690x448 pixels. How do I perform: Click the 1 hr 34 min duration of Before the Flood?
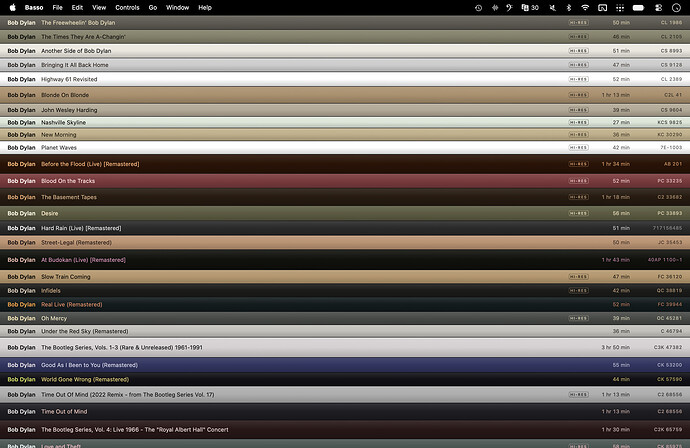616,164
